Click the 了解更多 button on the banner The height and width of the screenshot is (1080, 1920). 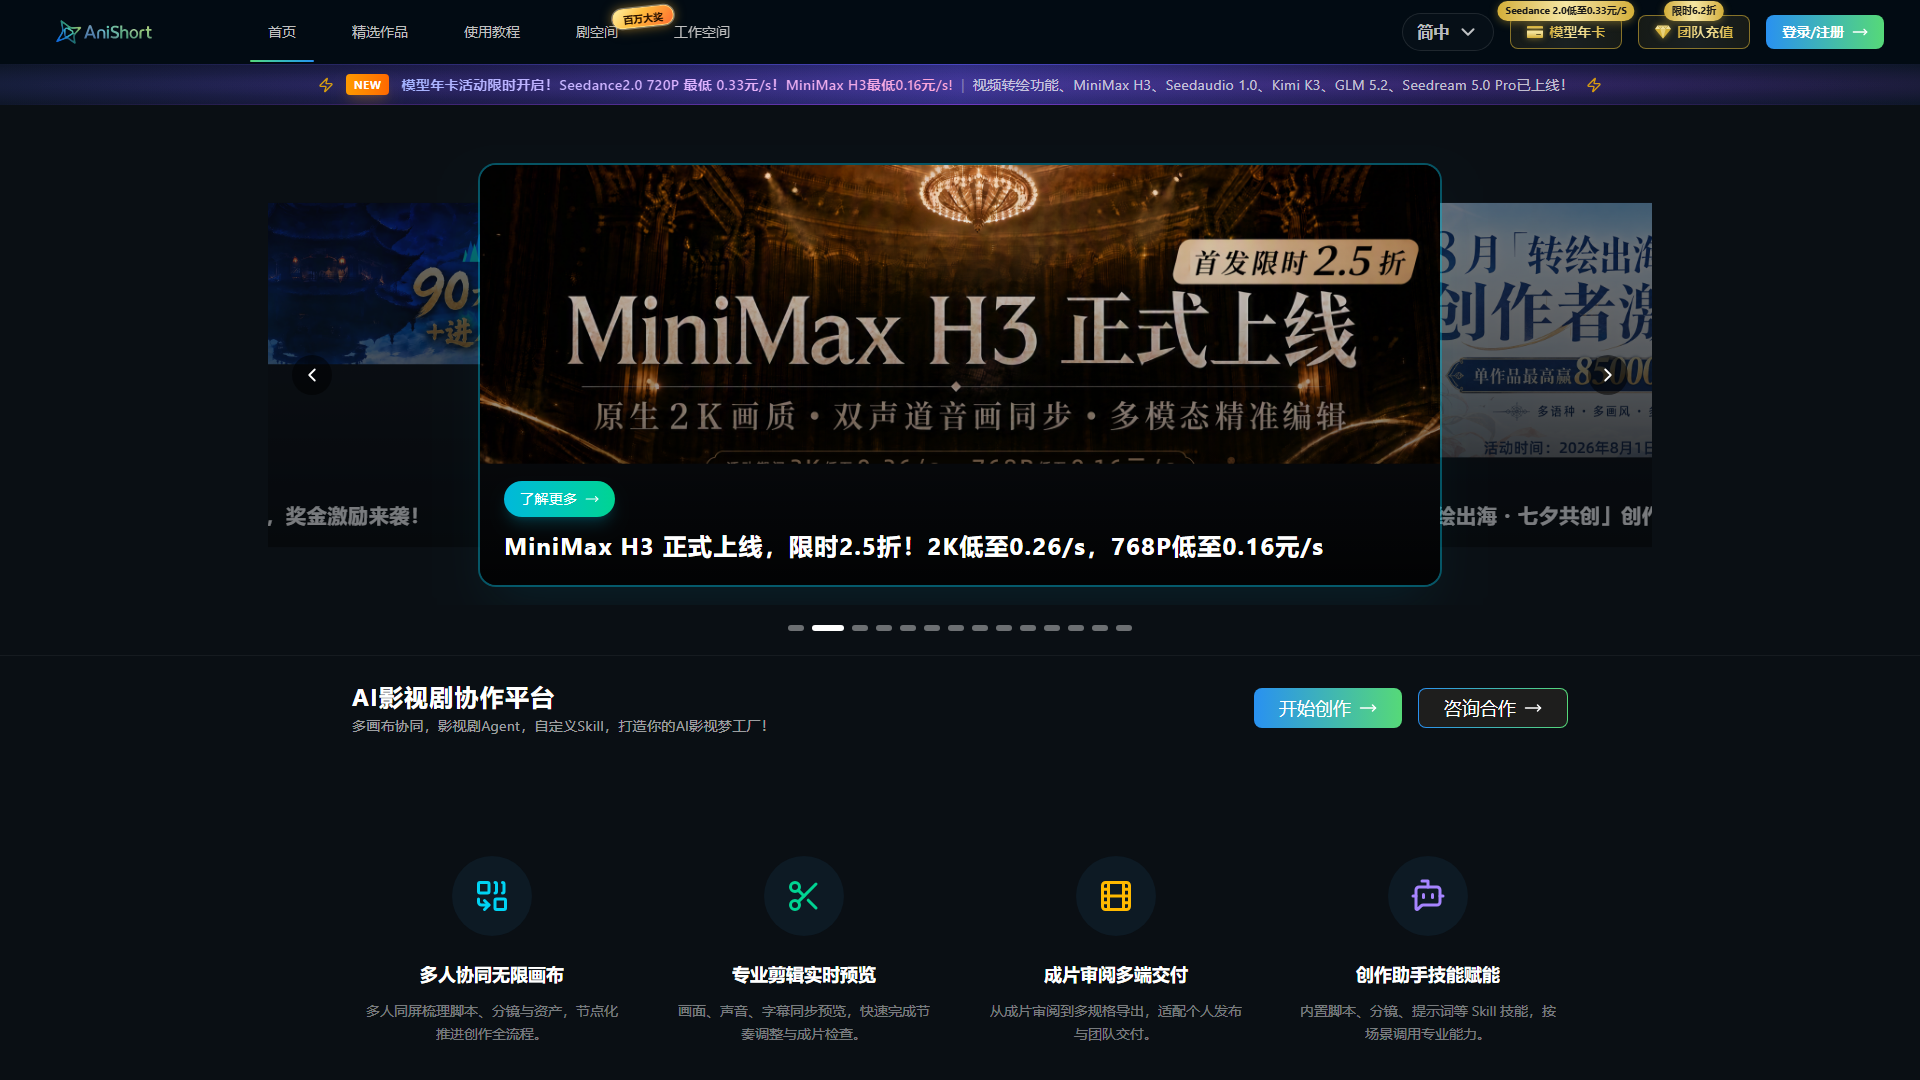pos(559,499)
